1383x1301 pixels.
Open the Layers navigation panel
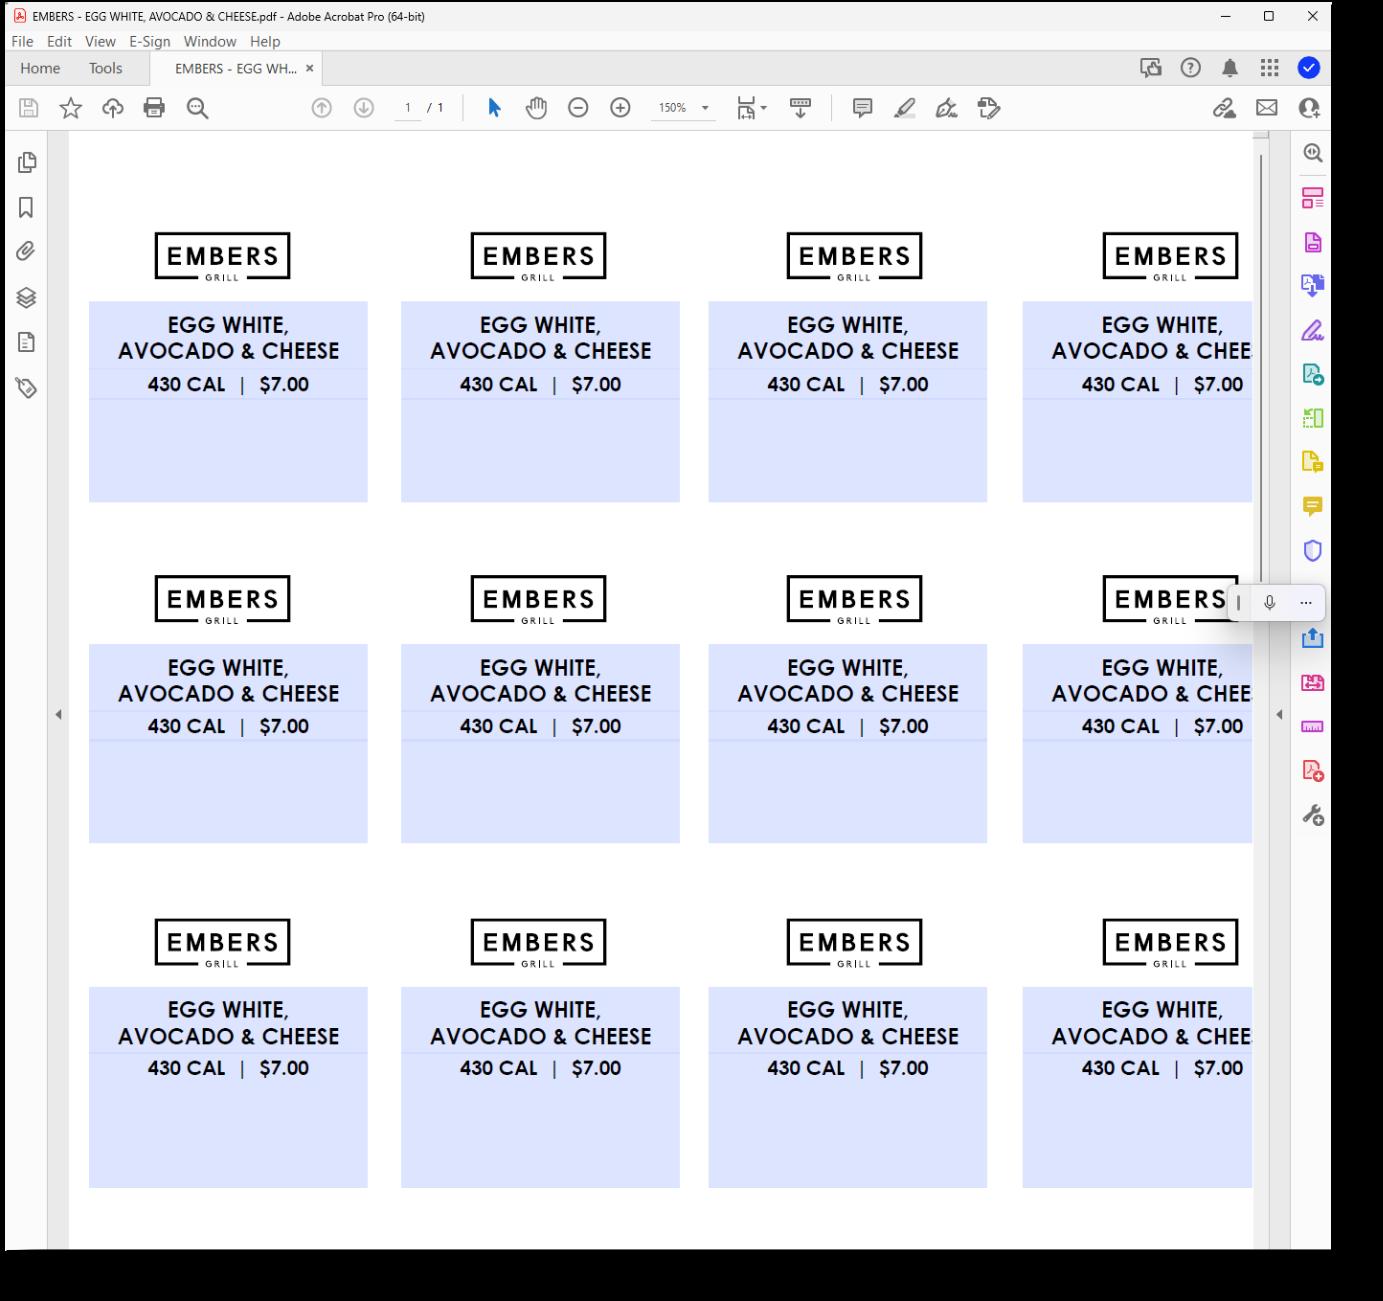pos(27,297)
